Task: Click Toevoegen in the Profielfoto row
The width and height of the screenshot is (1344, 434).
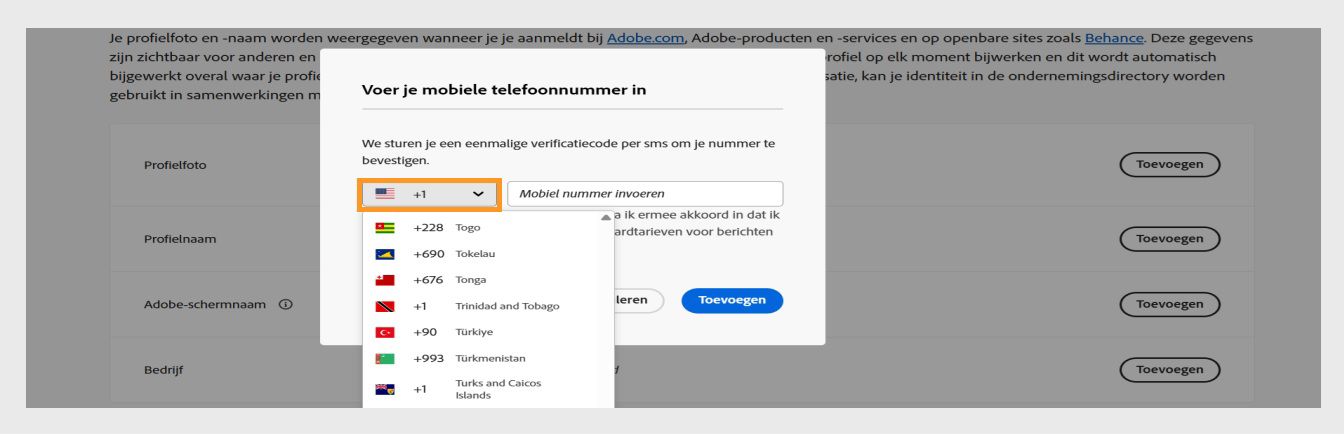Action: click(1170, 165)
